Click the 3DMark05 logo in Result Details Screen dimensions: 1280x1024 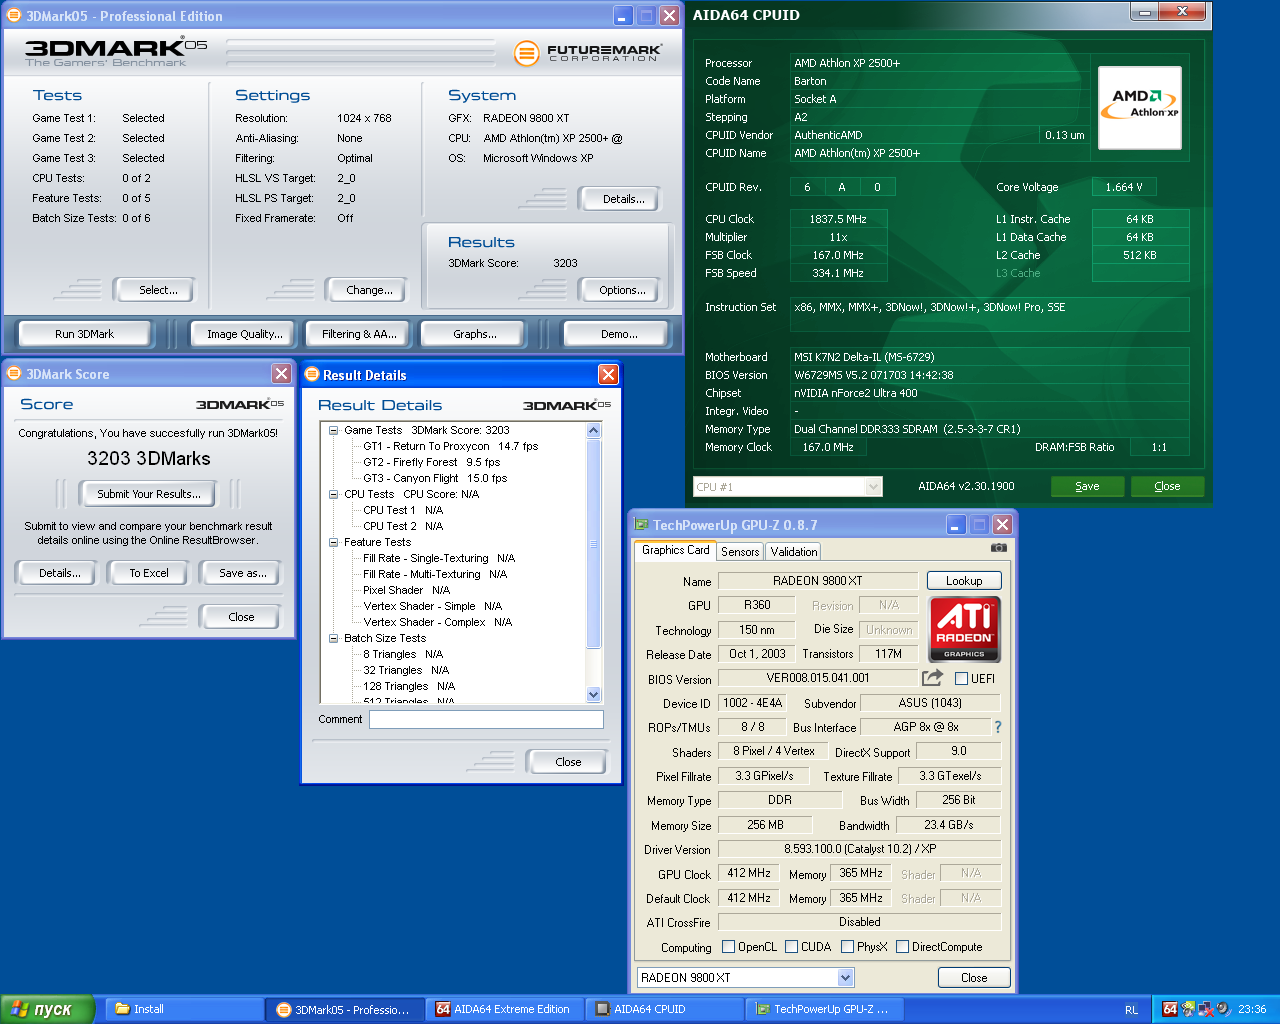(567, 405)
